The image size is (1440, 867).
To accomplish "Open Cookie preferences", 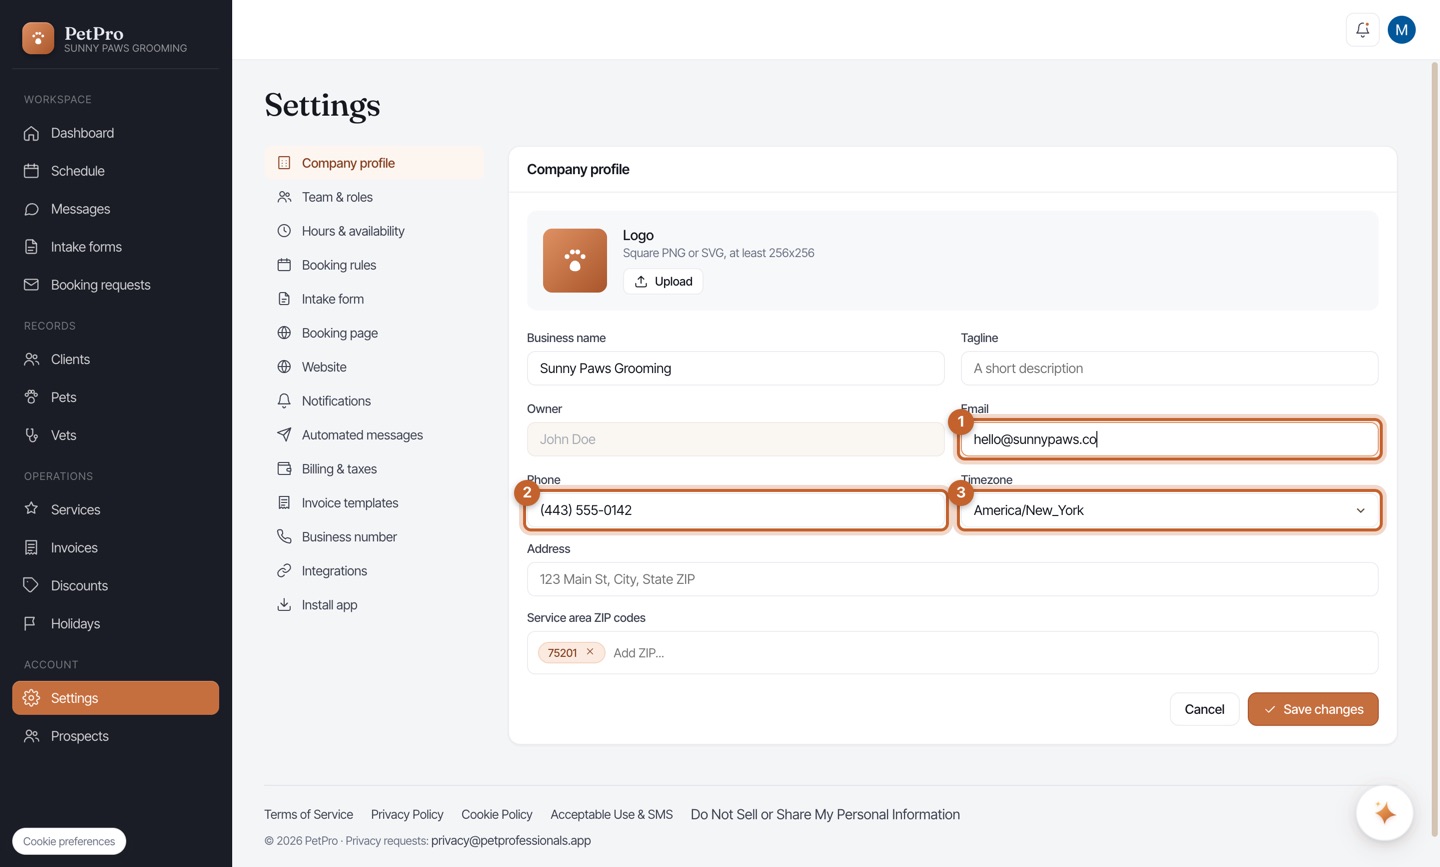I will 69,841.
